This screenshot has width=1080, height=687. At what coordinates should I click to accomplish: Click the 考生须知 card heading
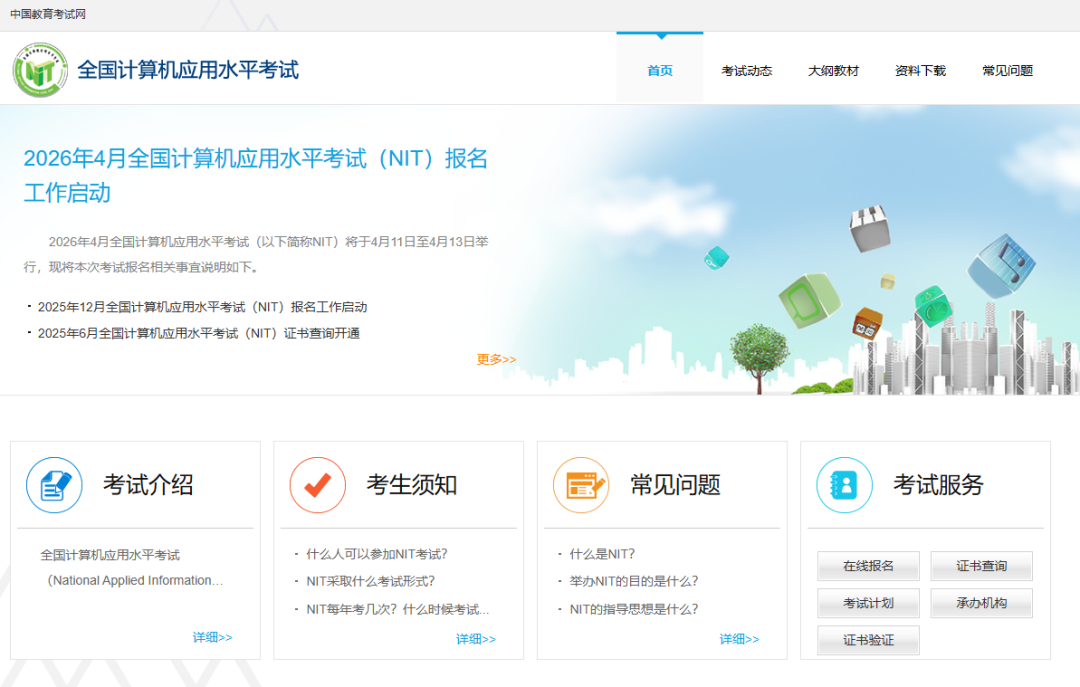click(x=411, y=485)
